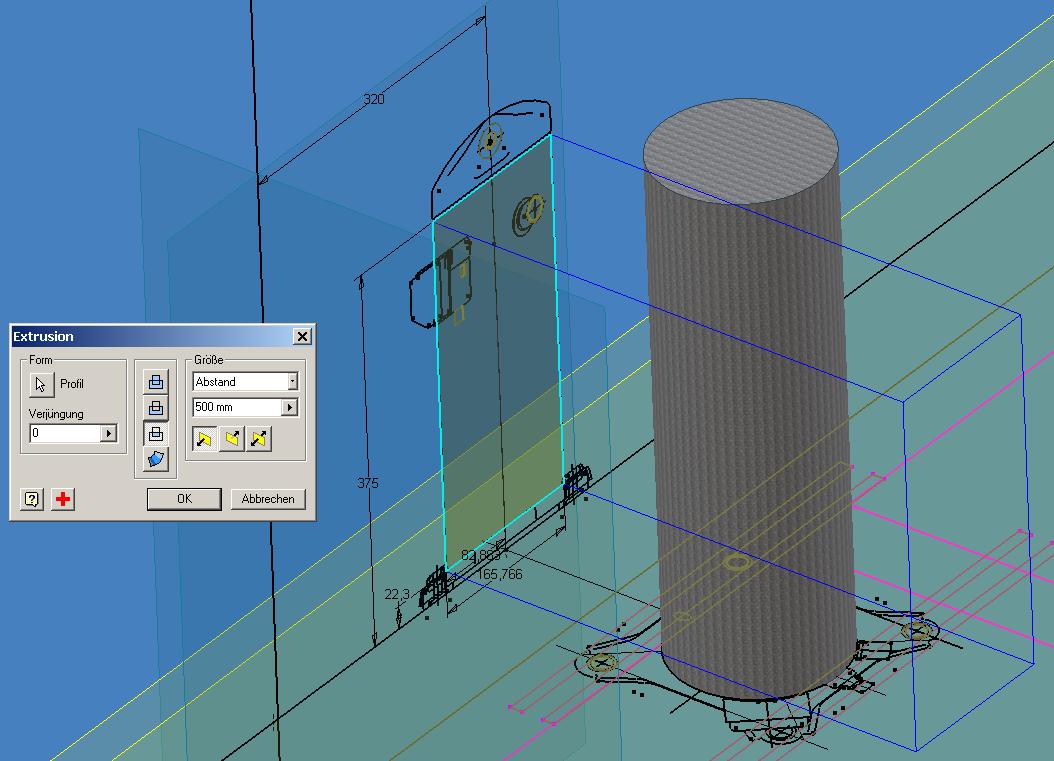Expand the 500 mm distance flyout arrow

pyautogui.click(x=290, y=408)
